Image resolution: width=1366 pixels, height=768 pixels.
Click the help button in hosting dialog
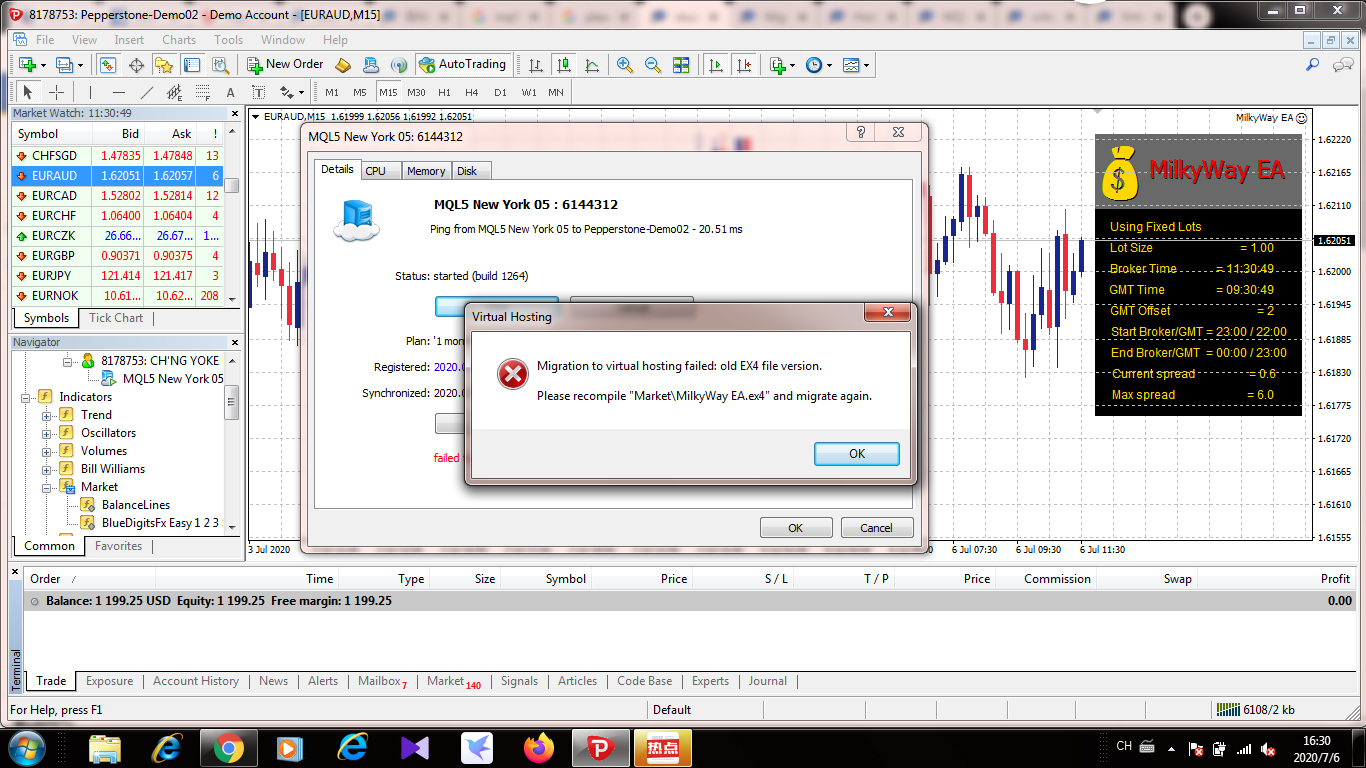[860, 133]
